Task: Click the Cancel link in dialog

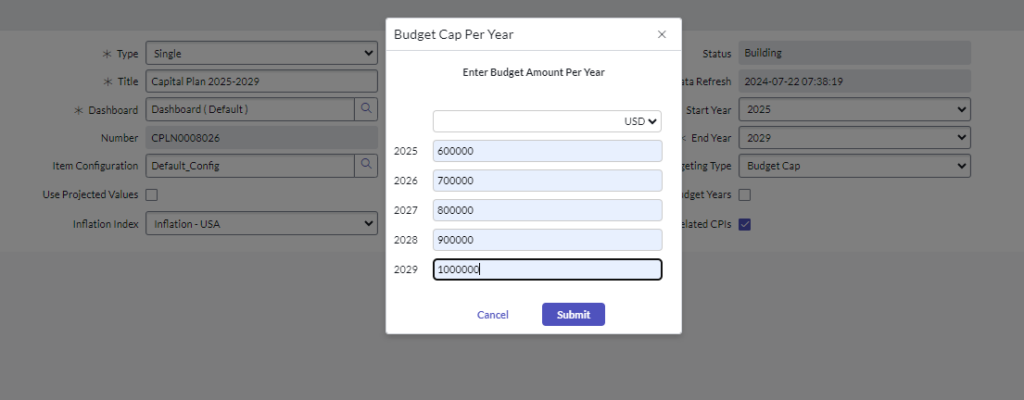Action: (x=493, y=315)
